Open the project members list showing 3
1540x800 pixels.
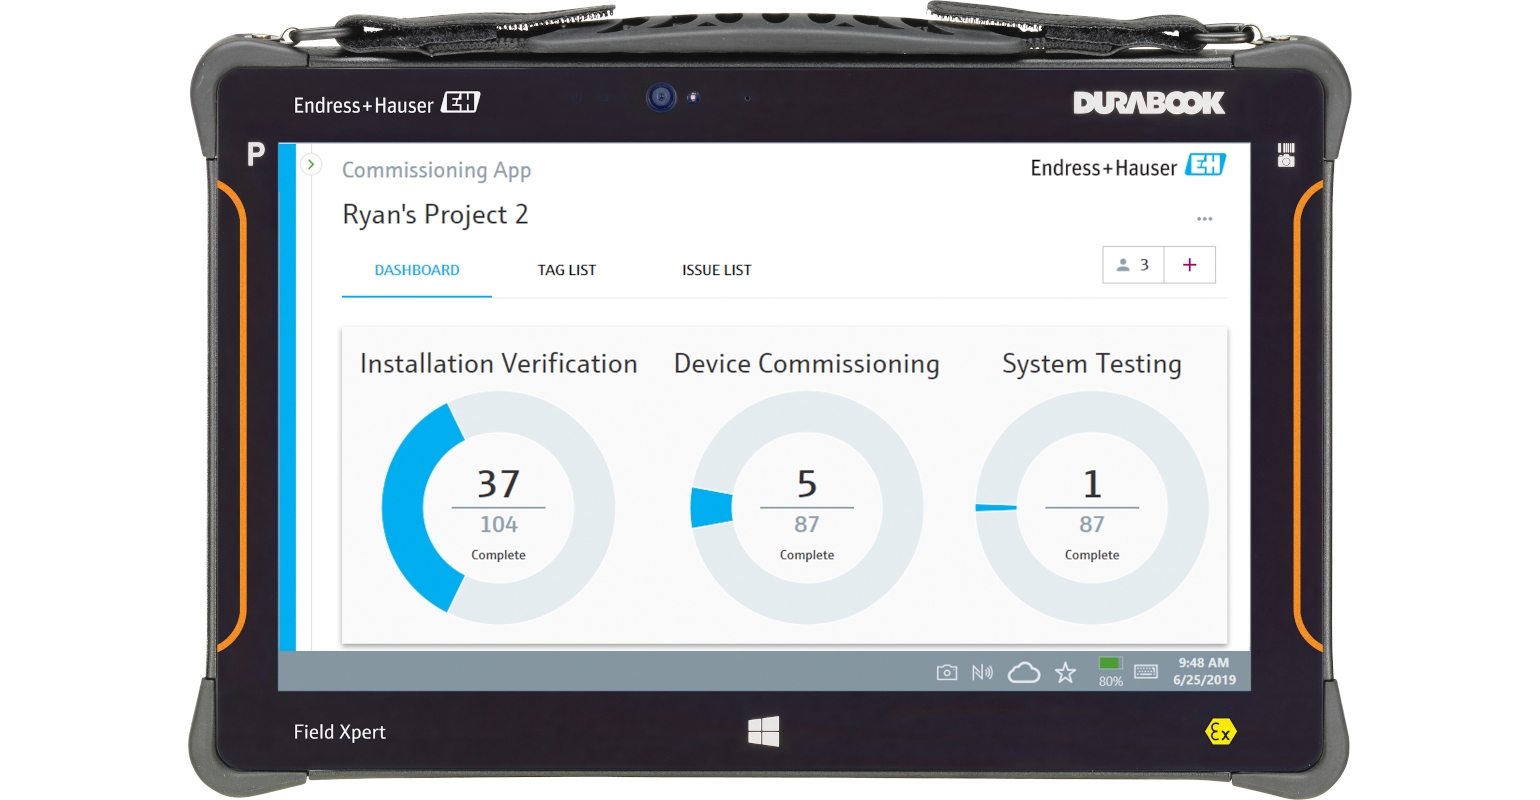click(1133, 265)
